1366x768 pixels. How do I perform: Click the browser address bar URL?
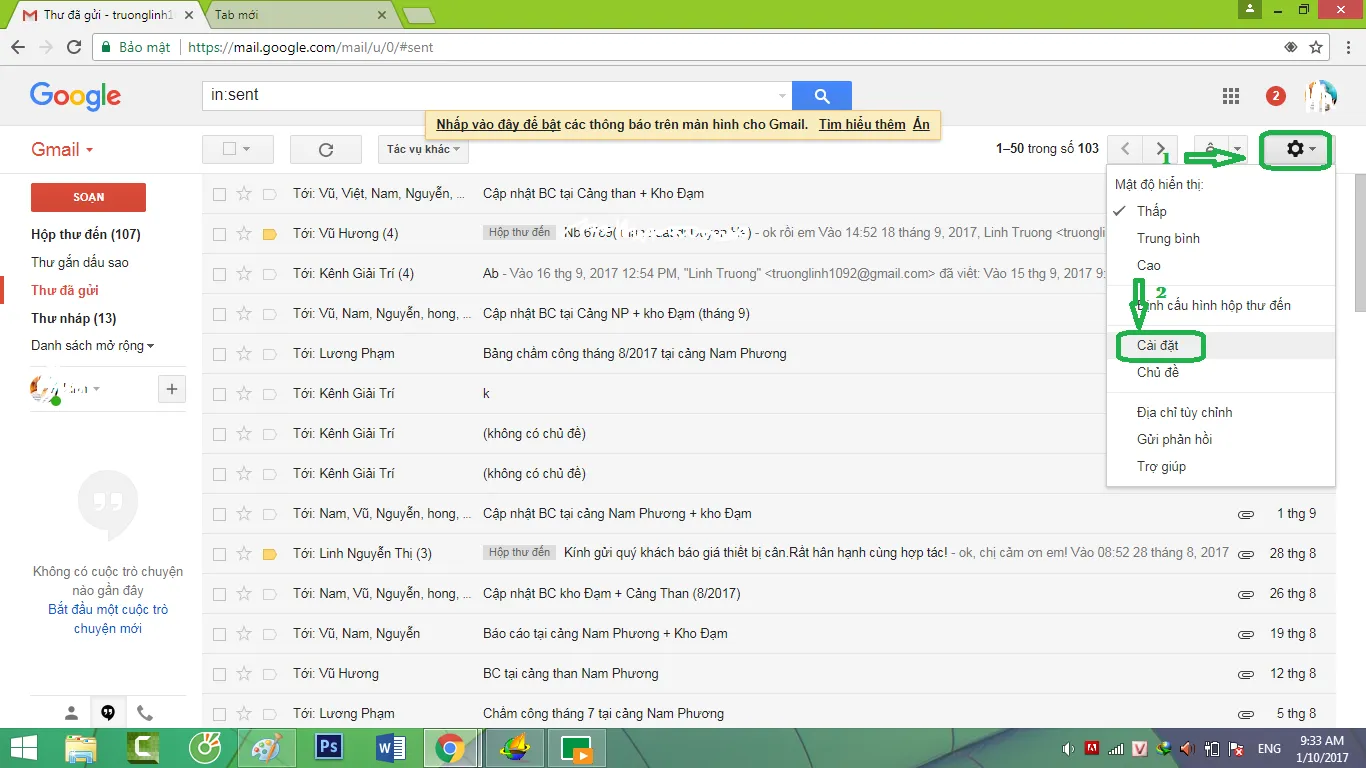point(311,47)
